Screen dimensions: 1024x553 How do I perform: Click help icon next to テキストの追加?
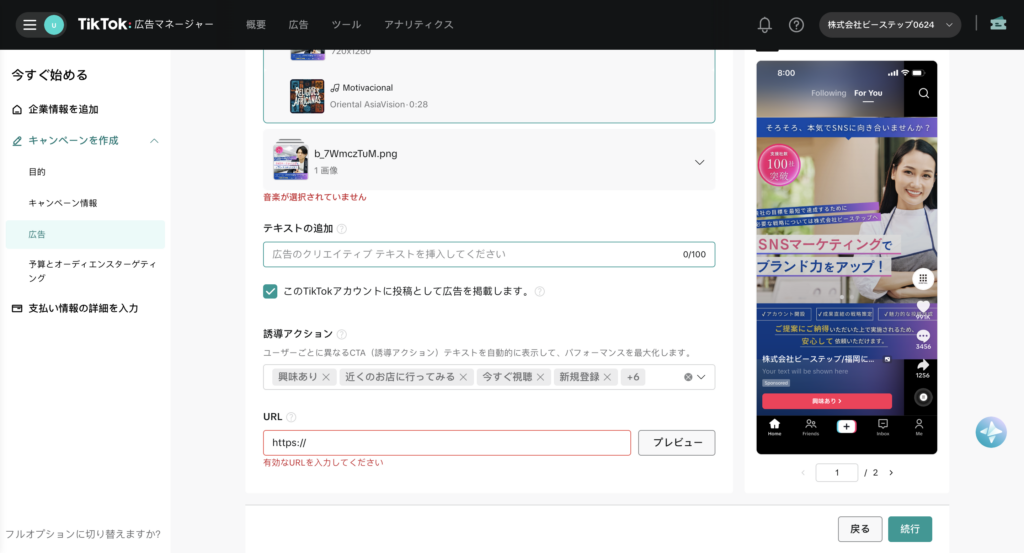(x=342, y=229)
